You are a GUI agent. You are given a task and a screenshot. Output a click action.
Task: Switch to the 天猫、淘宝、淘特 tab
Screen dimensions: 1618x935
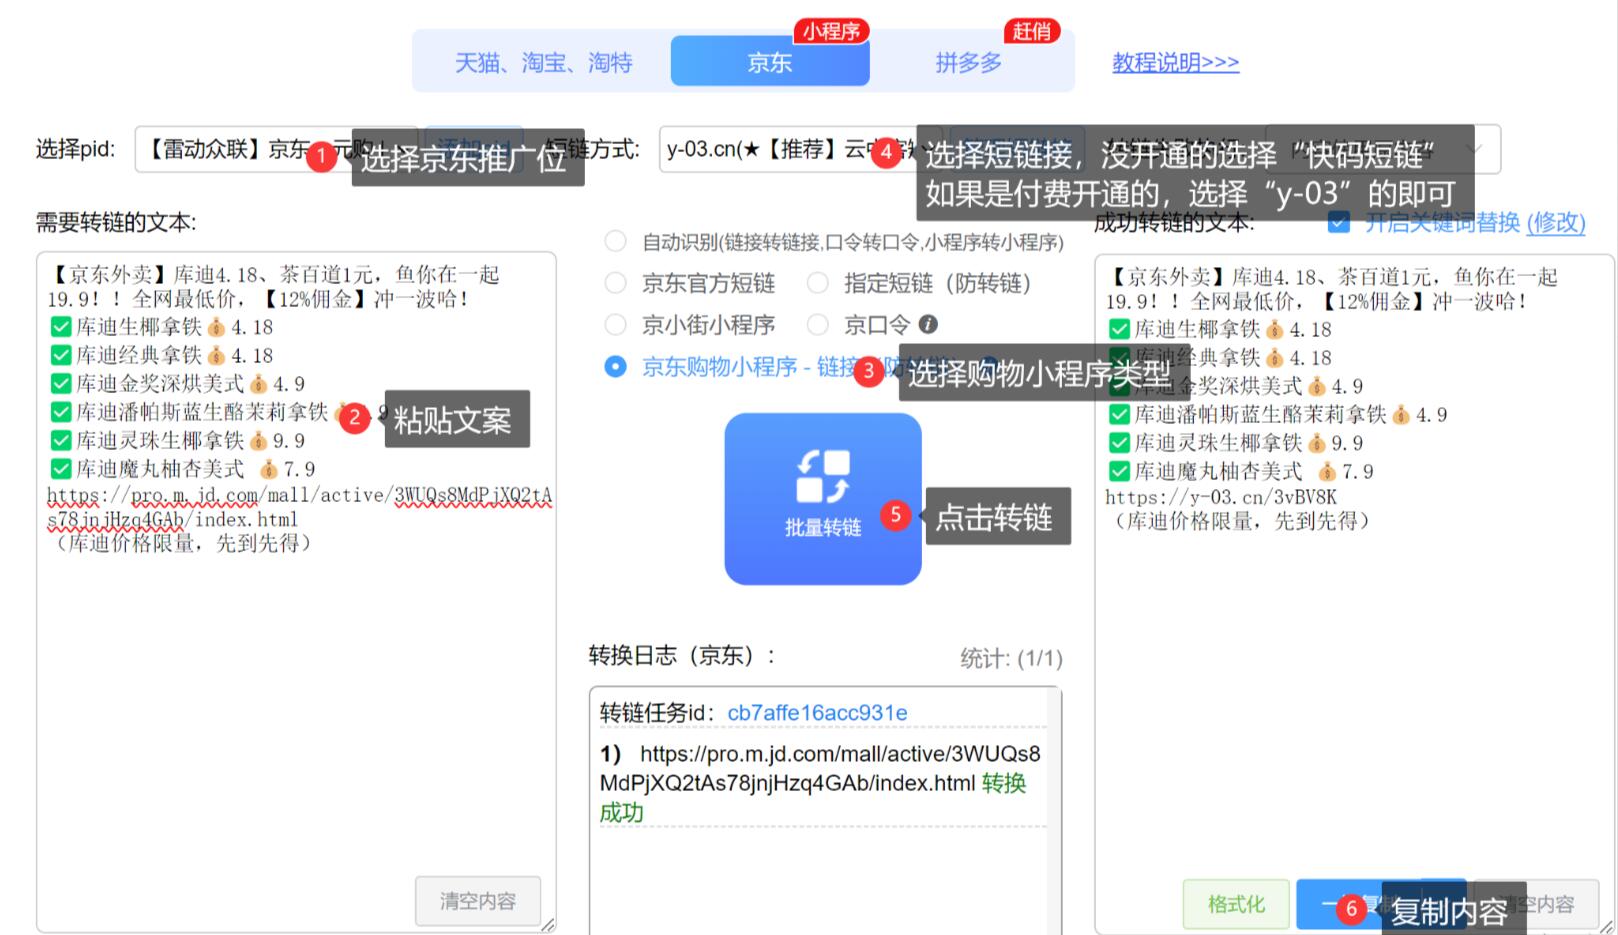point(543,62)
